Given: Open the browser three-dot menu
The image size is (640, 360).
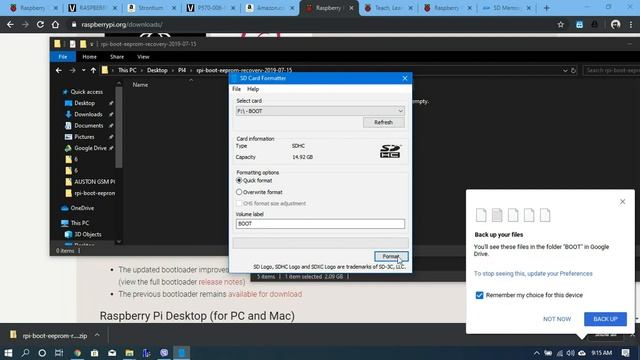Looking at the screenshot, I should coord(631,24).
